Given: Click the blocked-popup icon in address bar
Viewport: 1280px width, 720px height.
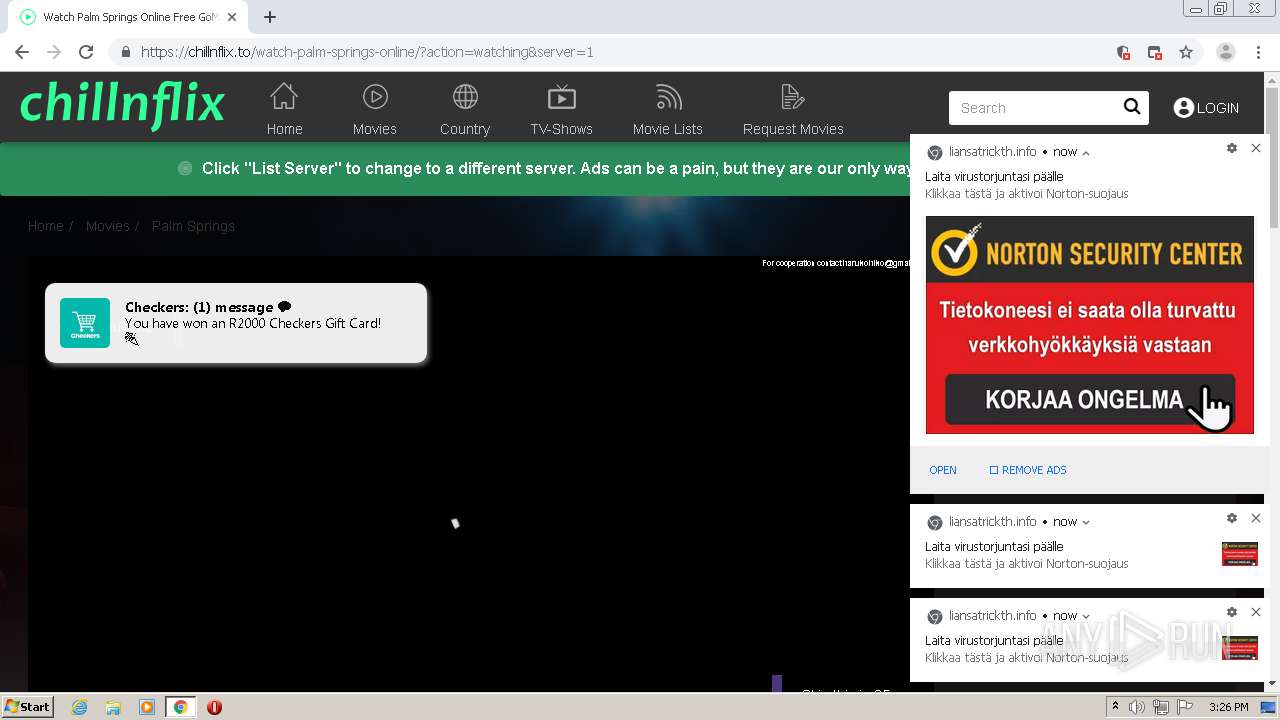Looking at the screenshot, I should [x=1154, y=52].
